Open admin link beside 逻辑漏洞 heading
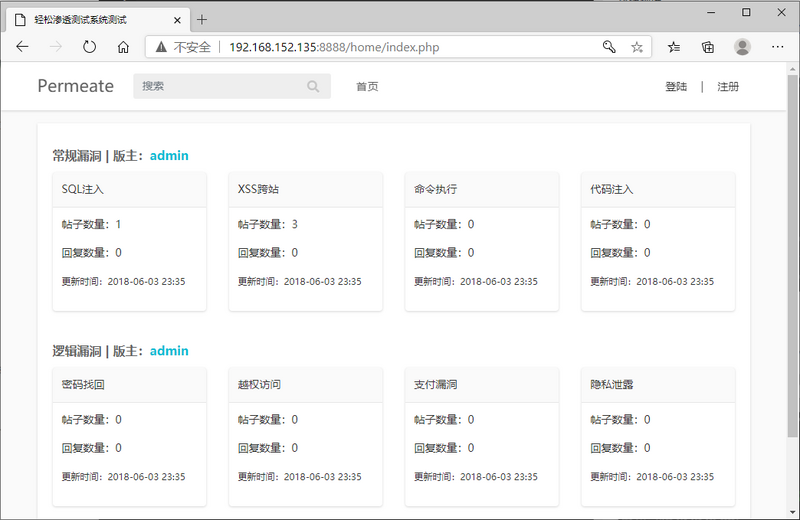The height and width of the screenshot is (520, 800). pos(169,351)
